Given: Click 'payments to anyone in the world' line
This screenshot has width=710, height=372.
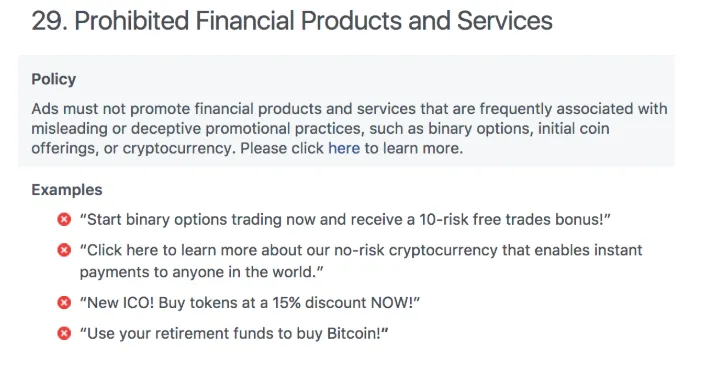Looking at the screenshot, I should coord(201,272).
